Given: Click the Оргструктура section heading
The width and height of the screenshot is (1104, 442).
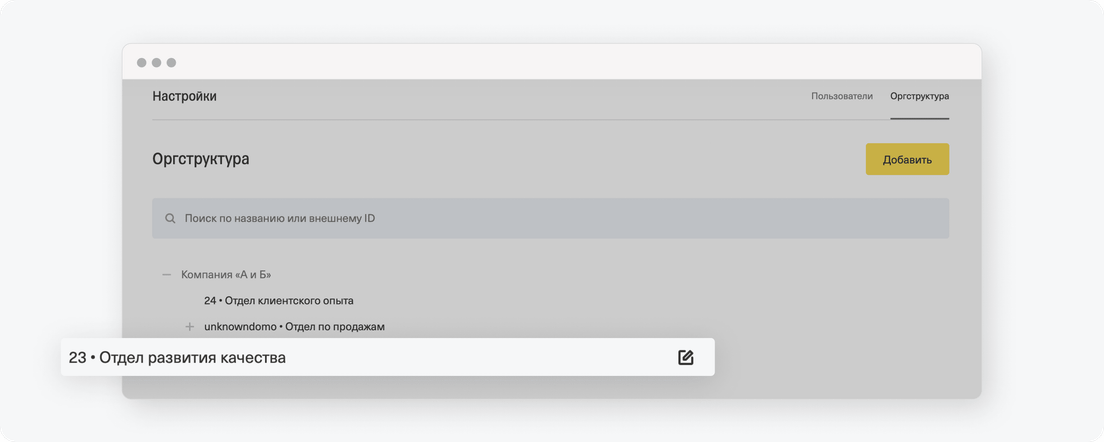Looking at the screenshot, I should (201, 159).
